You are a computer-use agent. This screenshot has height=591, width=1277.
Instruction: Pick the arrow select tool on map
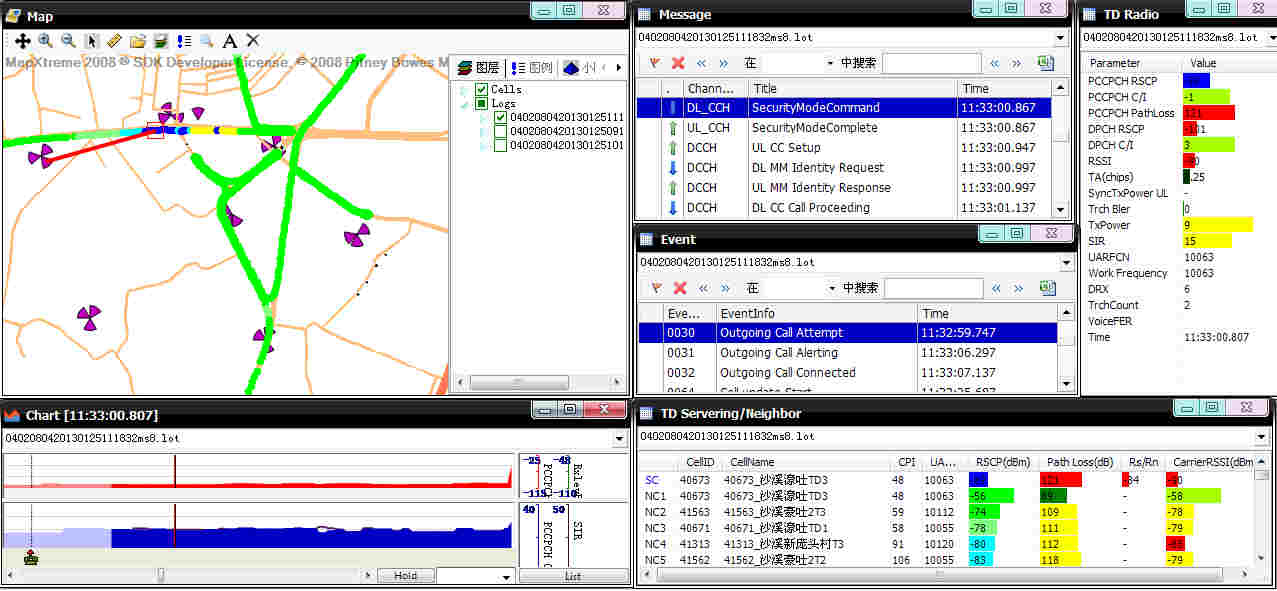tap(92, 41)
